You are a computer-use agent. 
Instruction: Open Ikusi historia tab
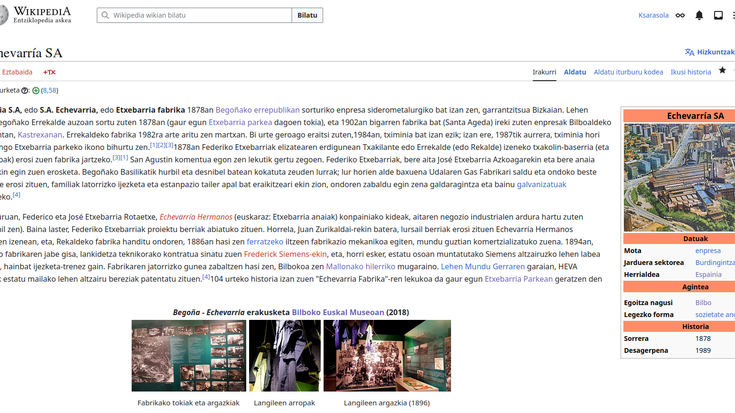point(691,72)
